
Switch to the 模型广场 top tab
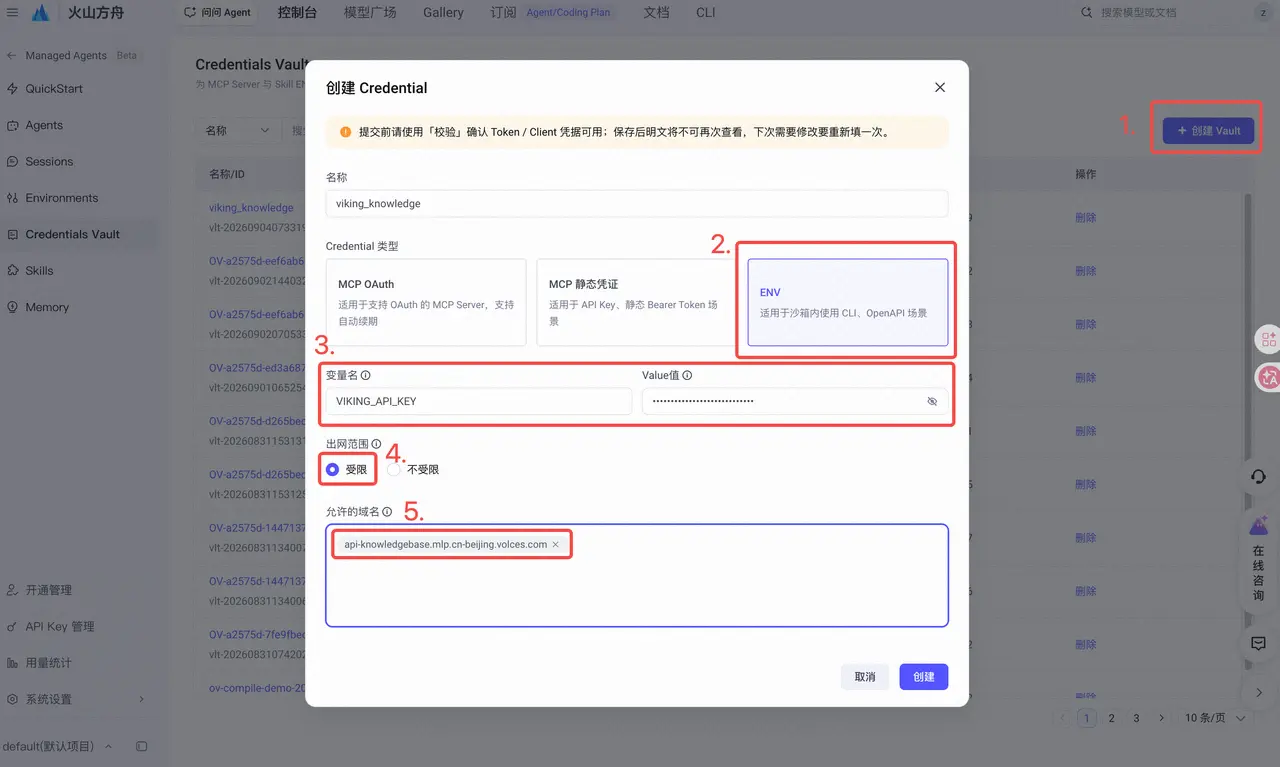(370, 13)
